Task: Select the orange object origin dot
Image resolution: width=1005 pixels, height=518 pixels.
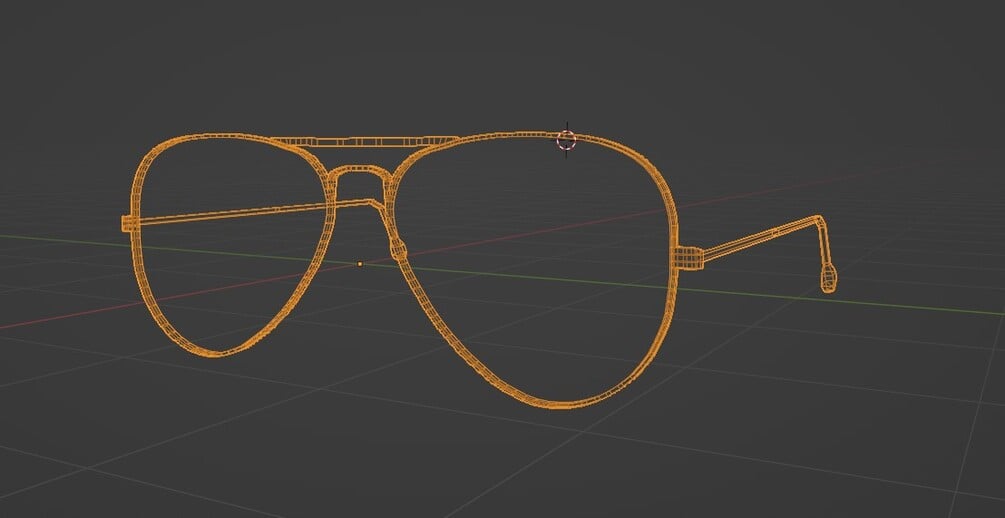Action: (x=360, y=263)
